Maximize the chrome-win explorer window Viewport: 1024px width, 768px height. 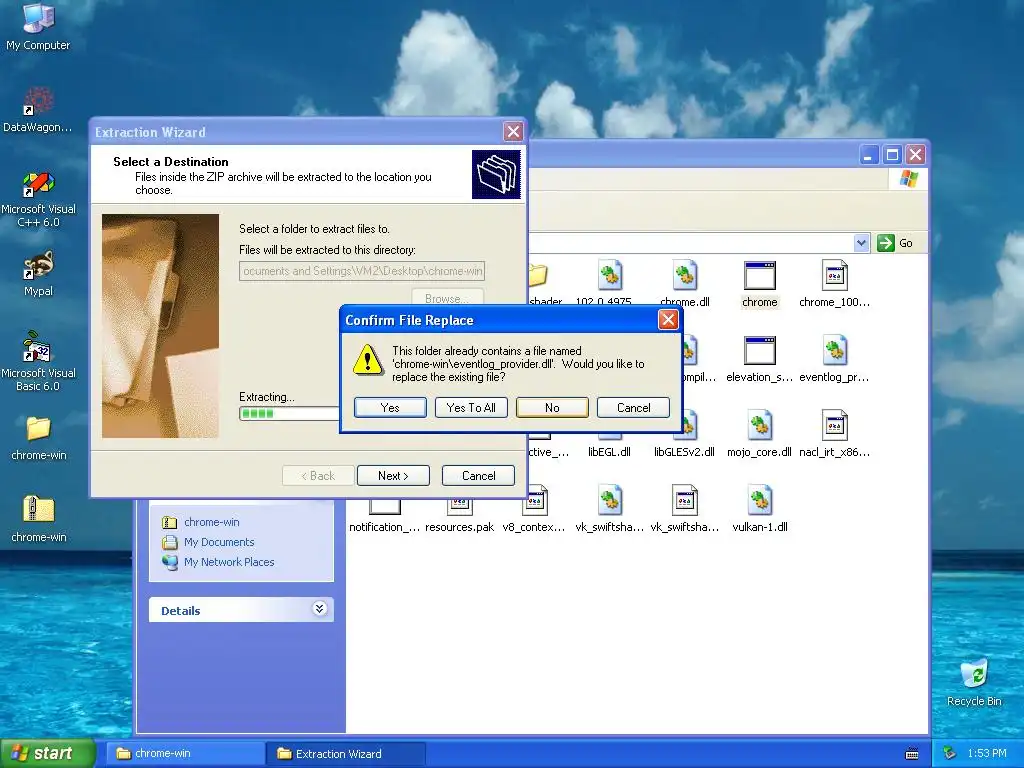892,155
